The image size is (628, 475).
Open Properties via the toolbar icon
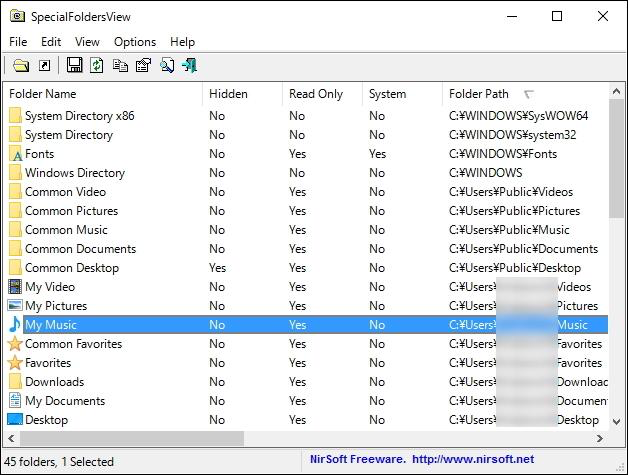[x=143, y=66]
